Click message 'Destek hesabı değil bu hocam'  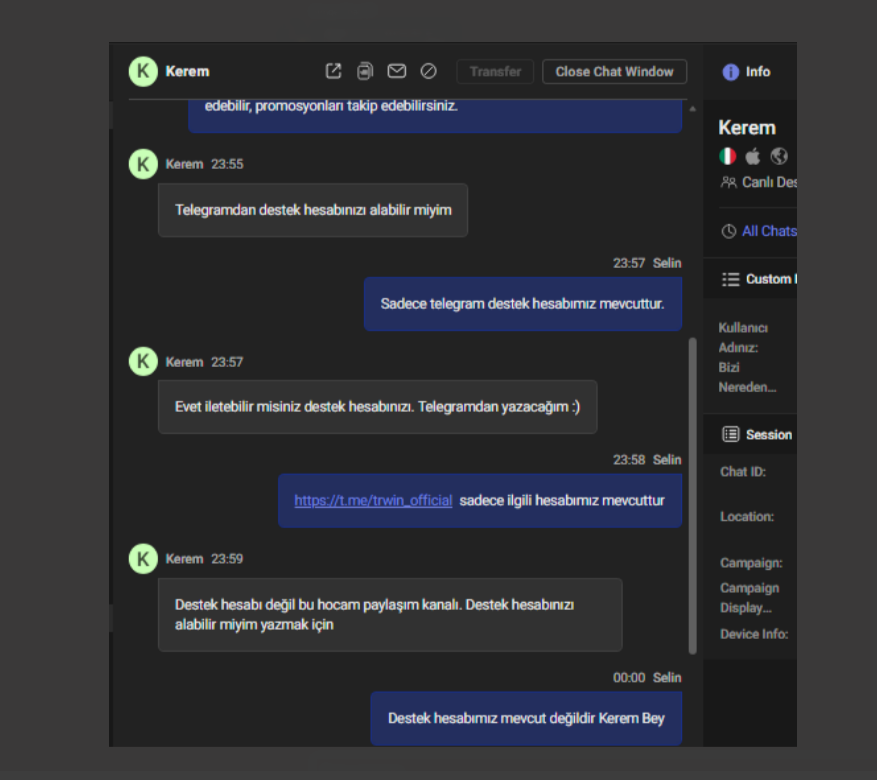390,614
